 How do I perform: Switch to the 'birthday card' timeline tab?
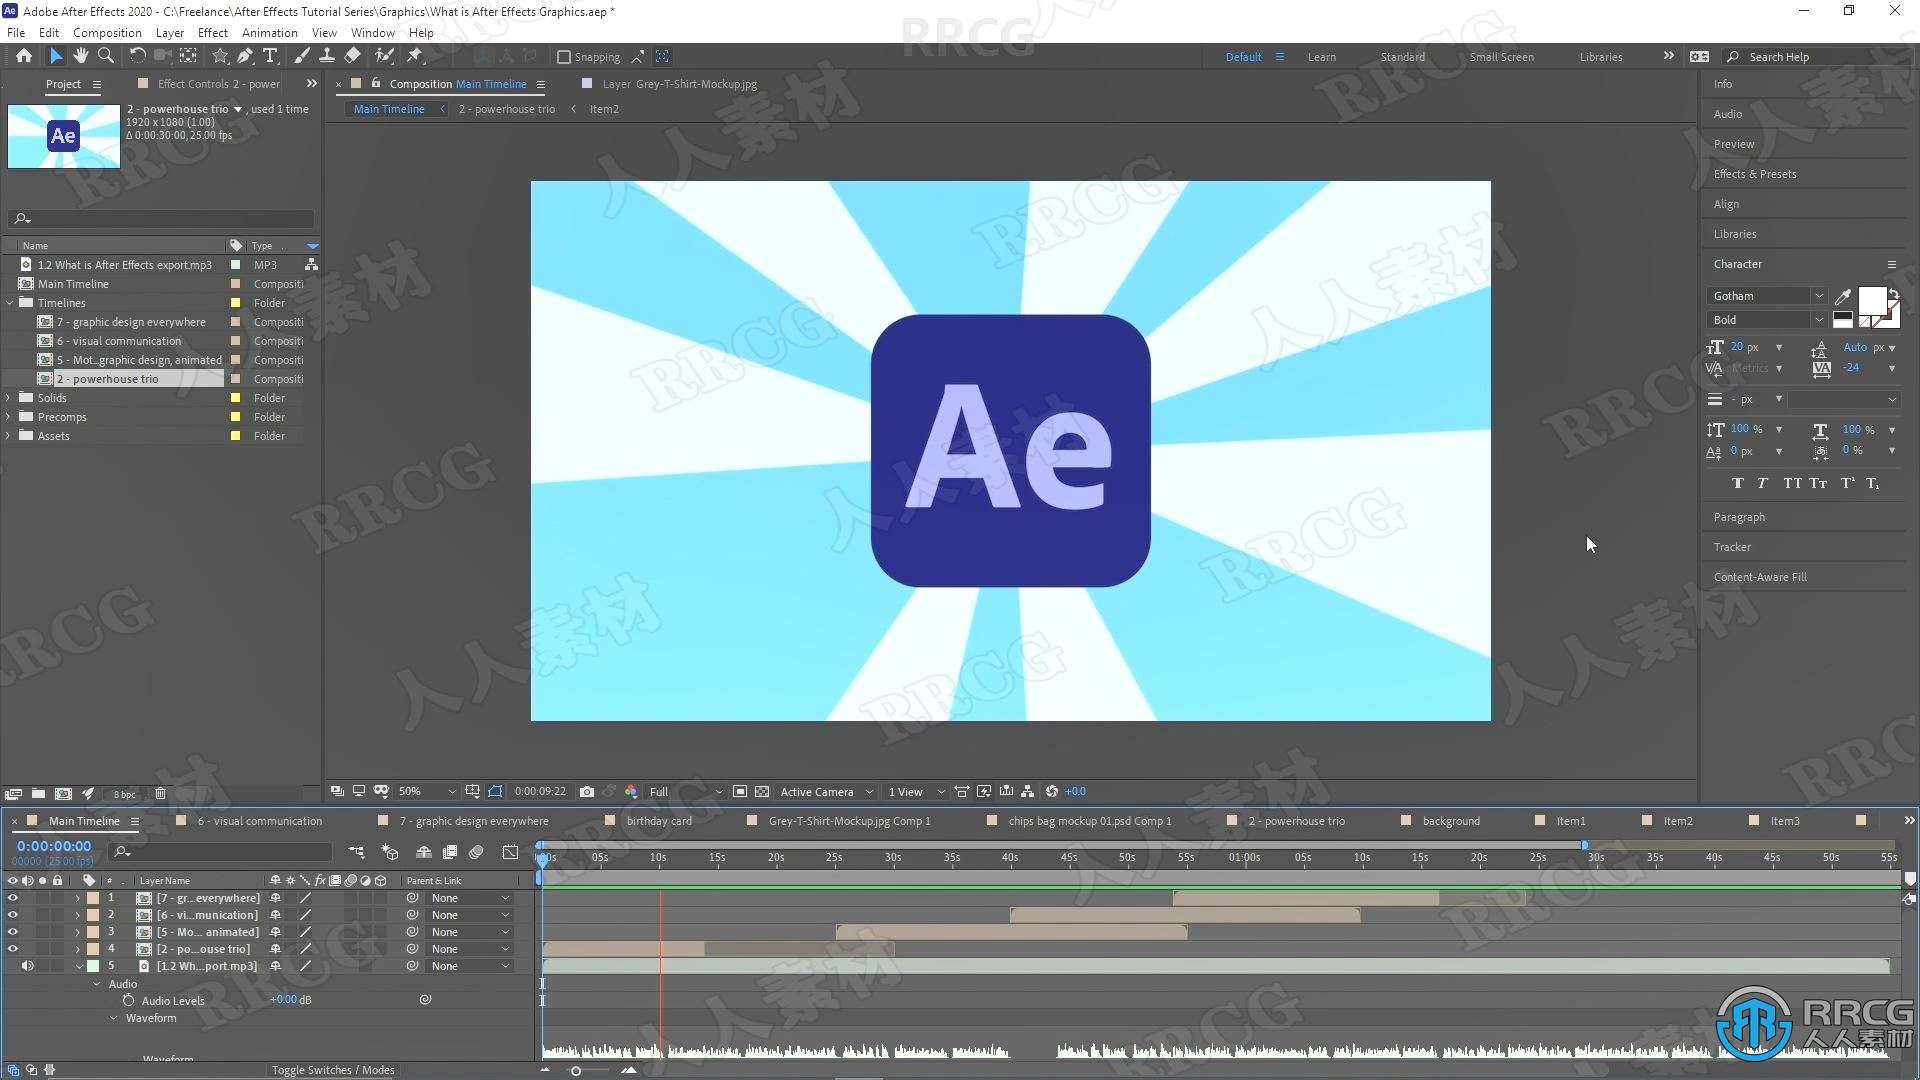[659, 821]
